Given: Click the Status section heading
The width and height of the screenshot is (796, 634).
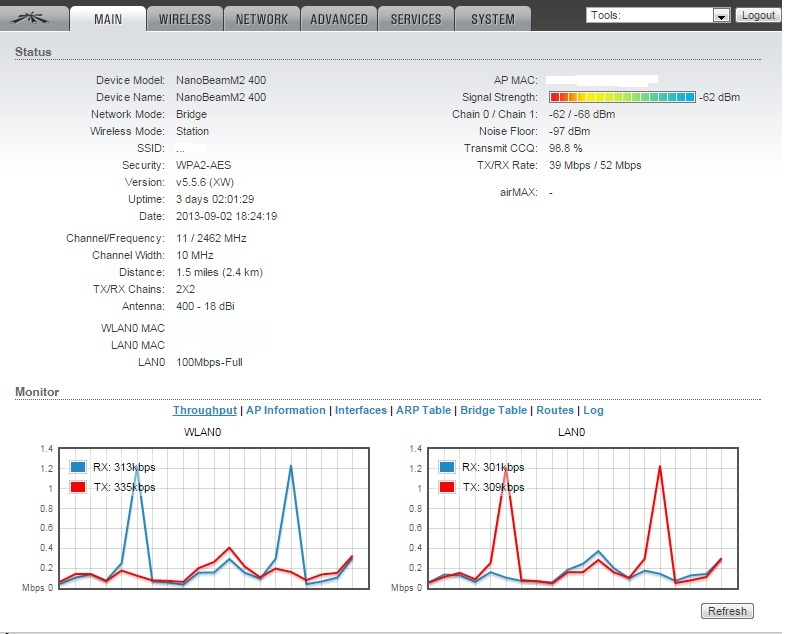Looking at the screenshot, I should pyautogui.click(x=33, y=52).
